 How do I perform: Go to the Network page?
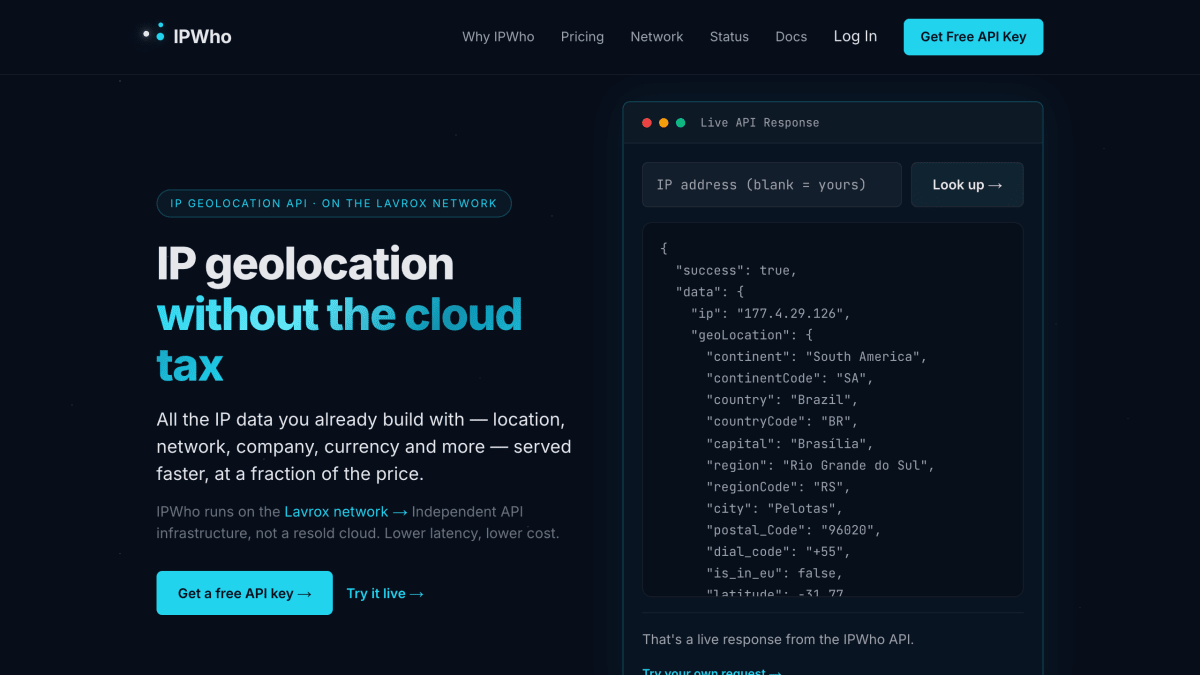point(657,37)
